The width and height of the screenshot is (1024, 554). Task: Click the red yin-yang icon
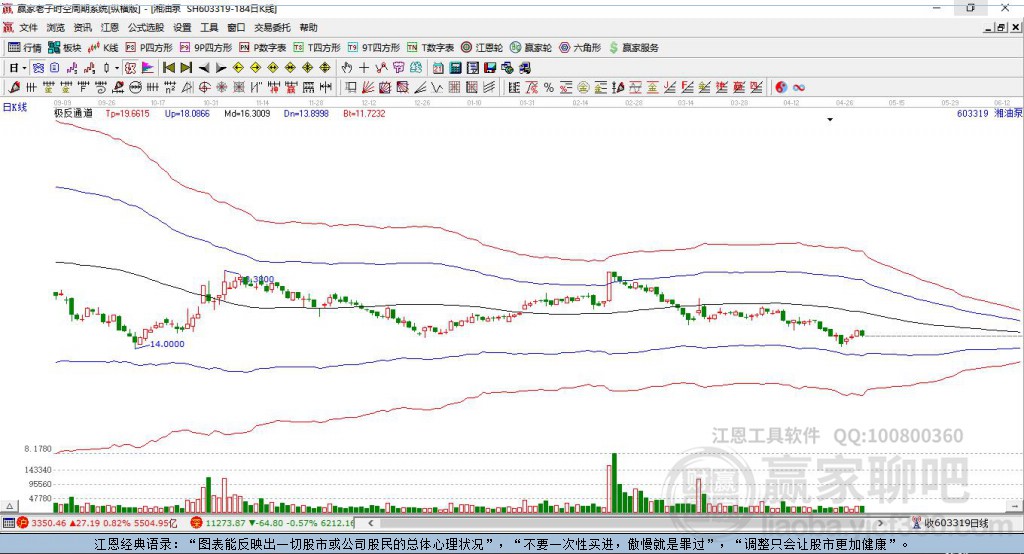pyautogui.click(x=780, y=88)
